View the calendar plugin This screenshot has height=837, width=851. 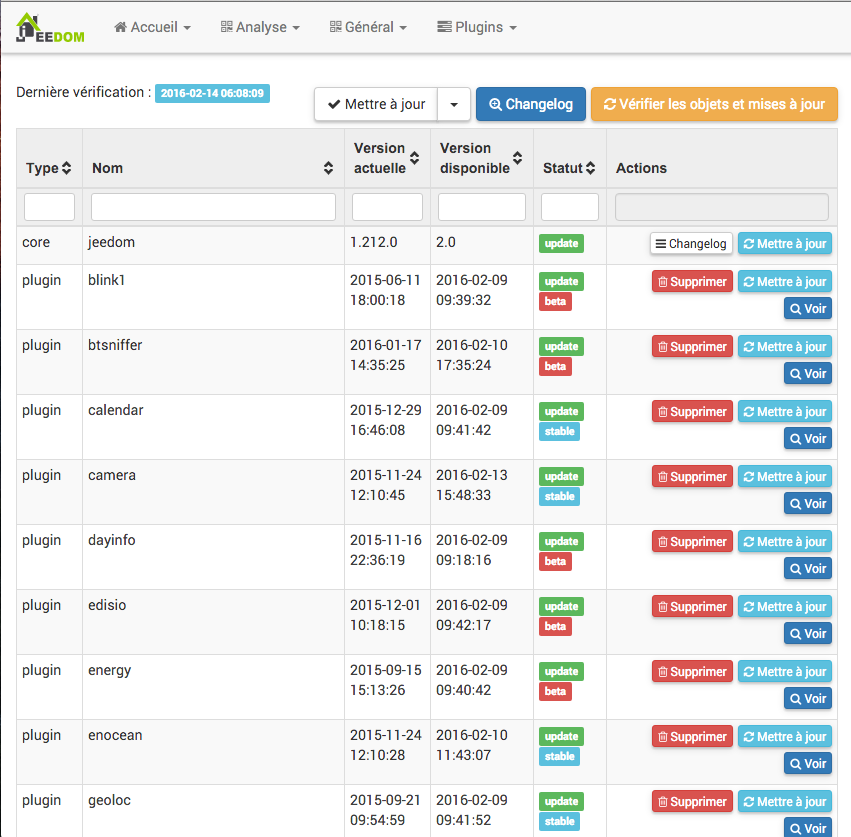click(808, 439)
